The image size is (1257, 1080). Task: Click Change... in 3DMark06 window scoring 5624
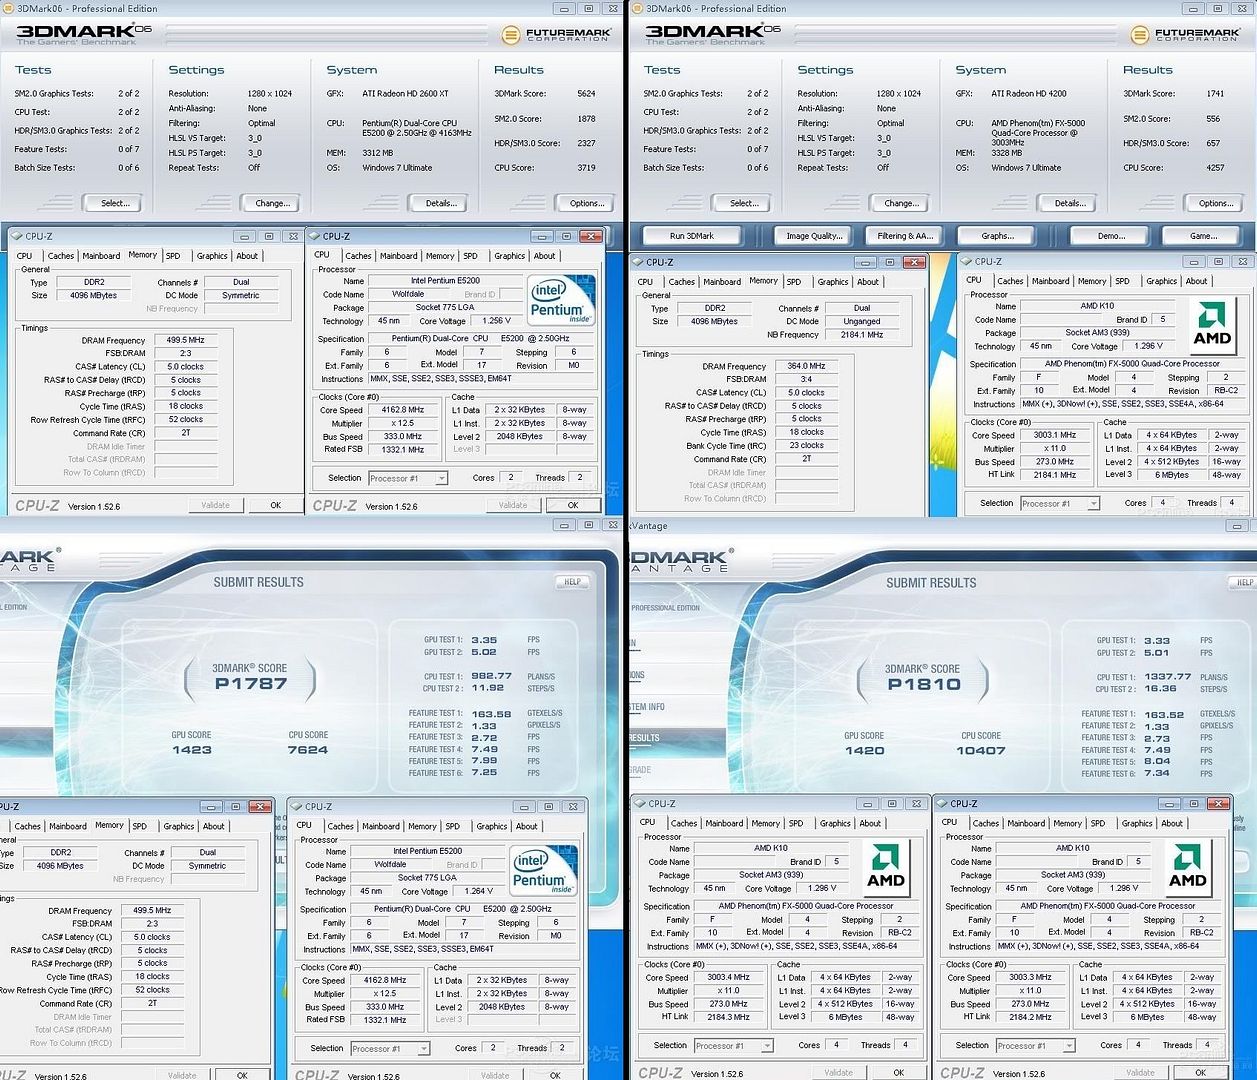[272, 203]
